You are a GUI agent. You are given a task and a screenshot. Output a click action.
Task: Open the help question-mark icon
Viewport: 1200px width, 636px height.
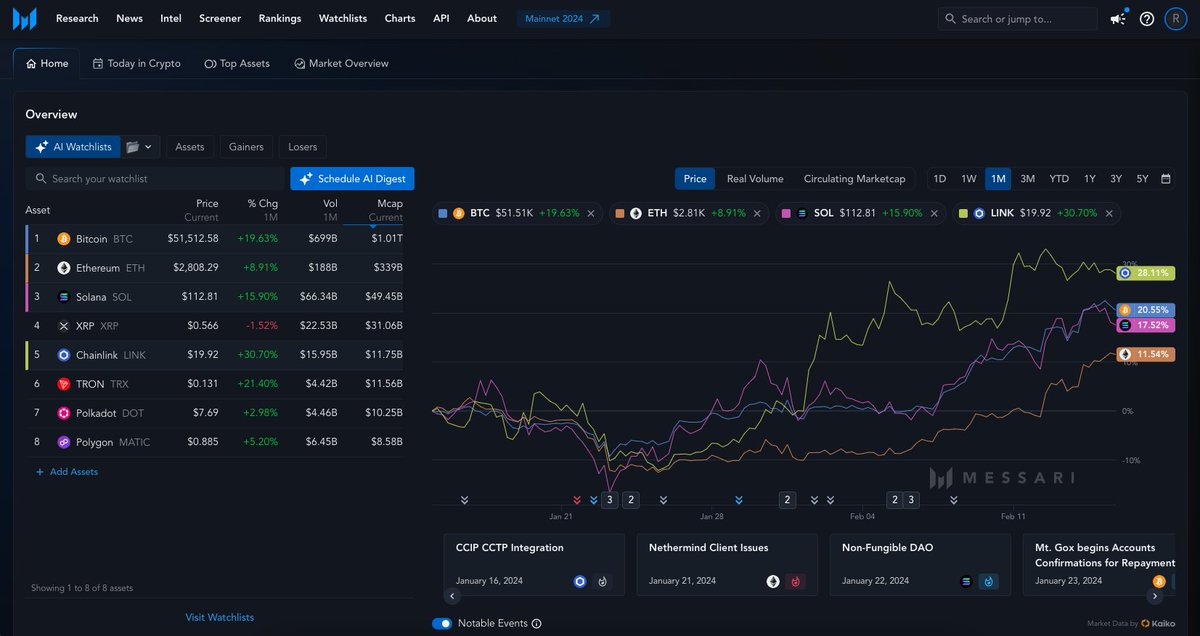[1147, 19]
